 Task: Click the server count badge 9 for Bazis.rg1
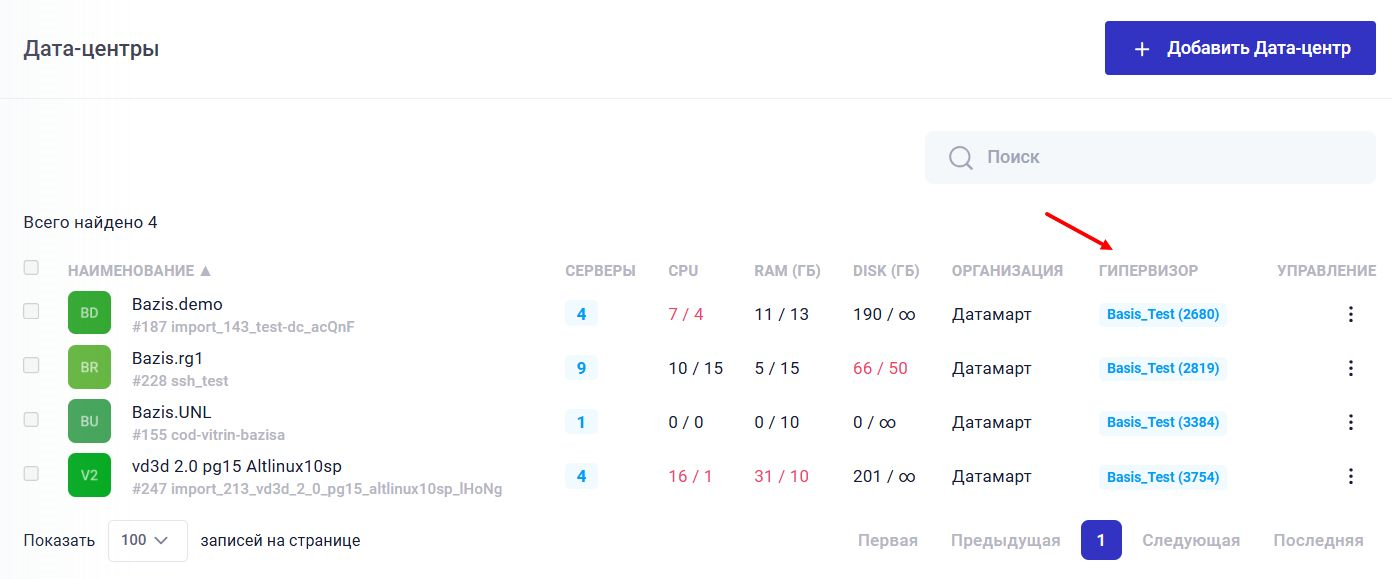[581, 368]
